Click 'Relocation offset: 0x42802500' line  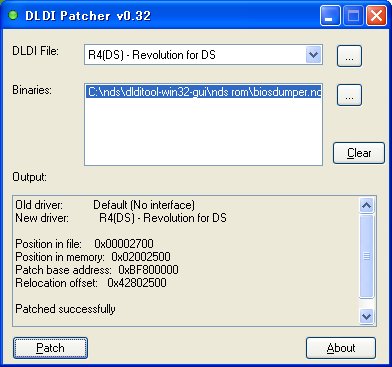[x=91, y=283]
